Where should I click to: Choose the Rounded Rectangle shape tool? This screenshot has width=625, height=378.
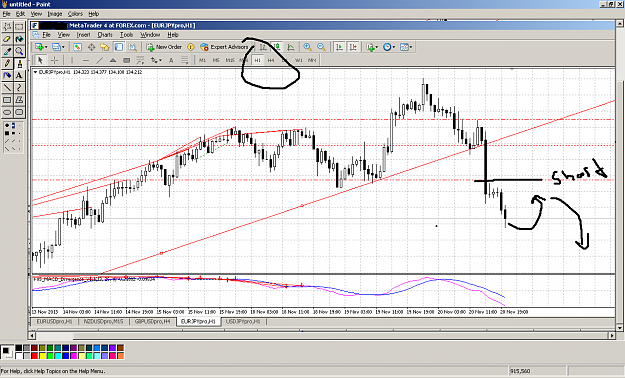point(19,112)
